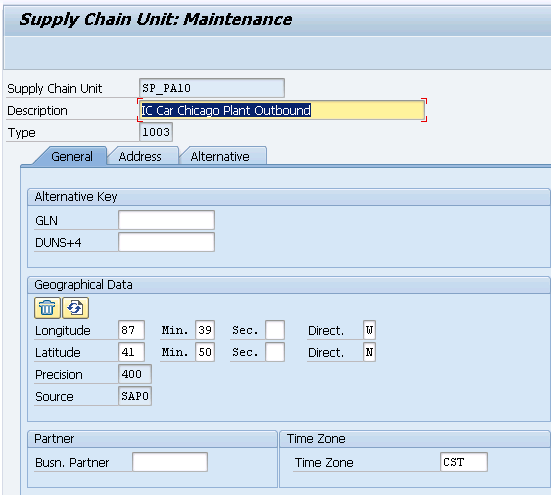
Task: Switch to the Address tab
Action: coord(140,156)
